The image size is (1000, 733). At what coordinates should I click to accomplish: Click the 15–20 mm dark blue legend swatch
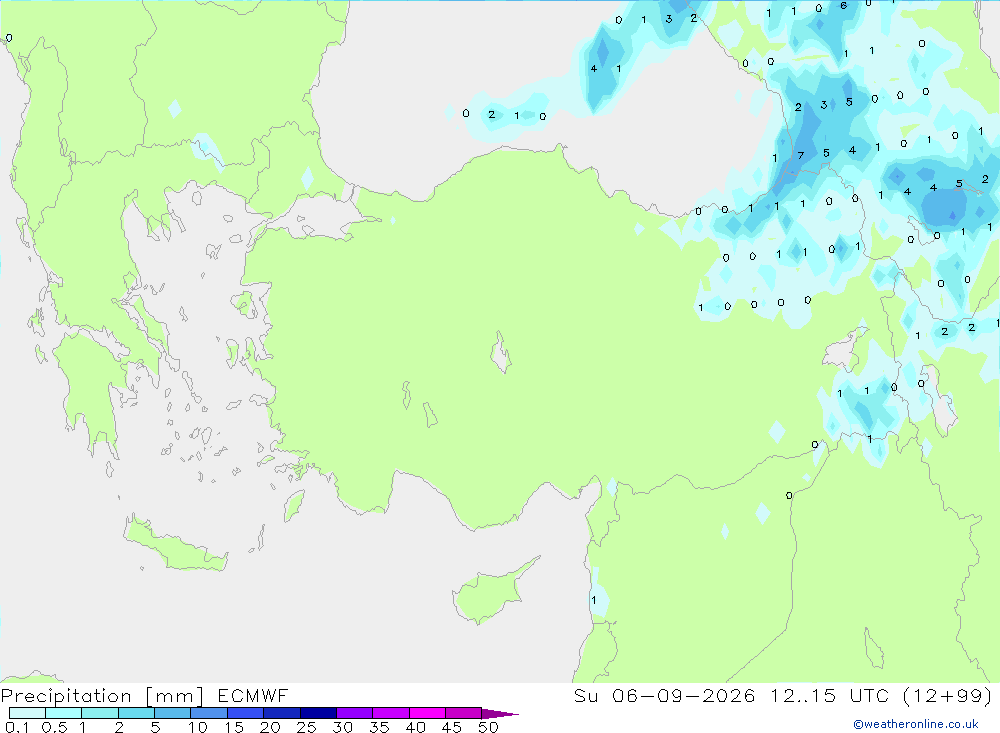click(246, 713)
